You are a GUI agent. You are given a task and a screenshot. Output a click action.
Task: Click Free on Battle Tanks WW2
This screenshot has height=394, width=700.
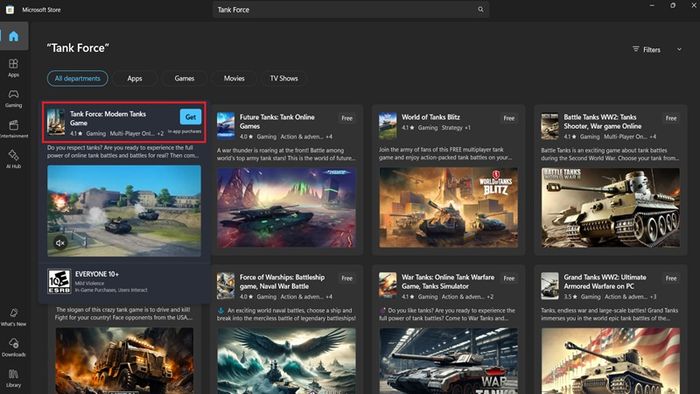[x=671, y=118]
